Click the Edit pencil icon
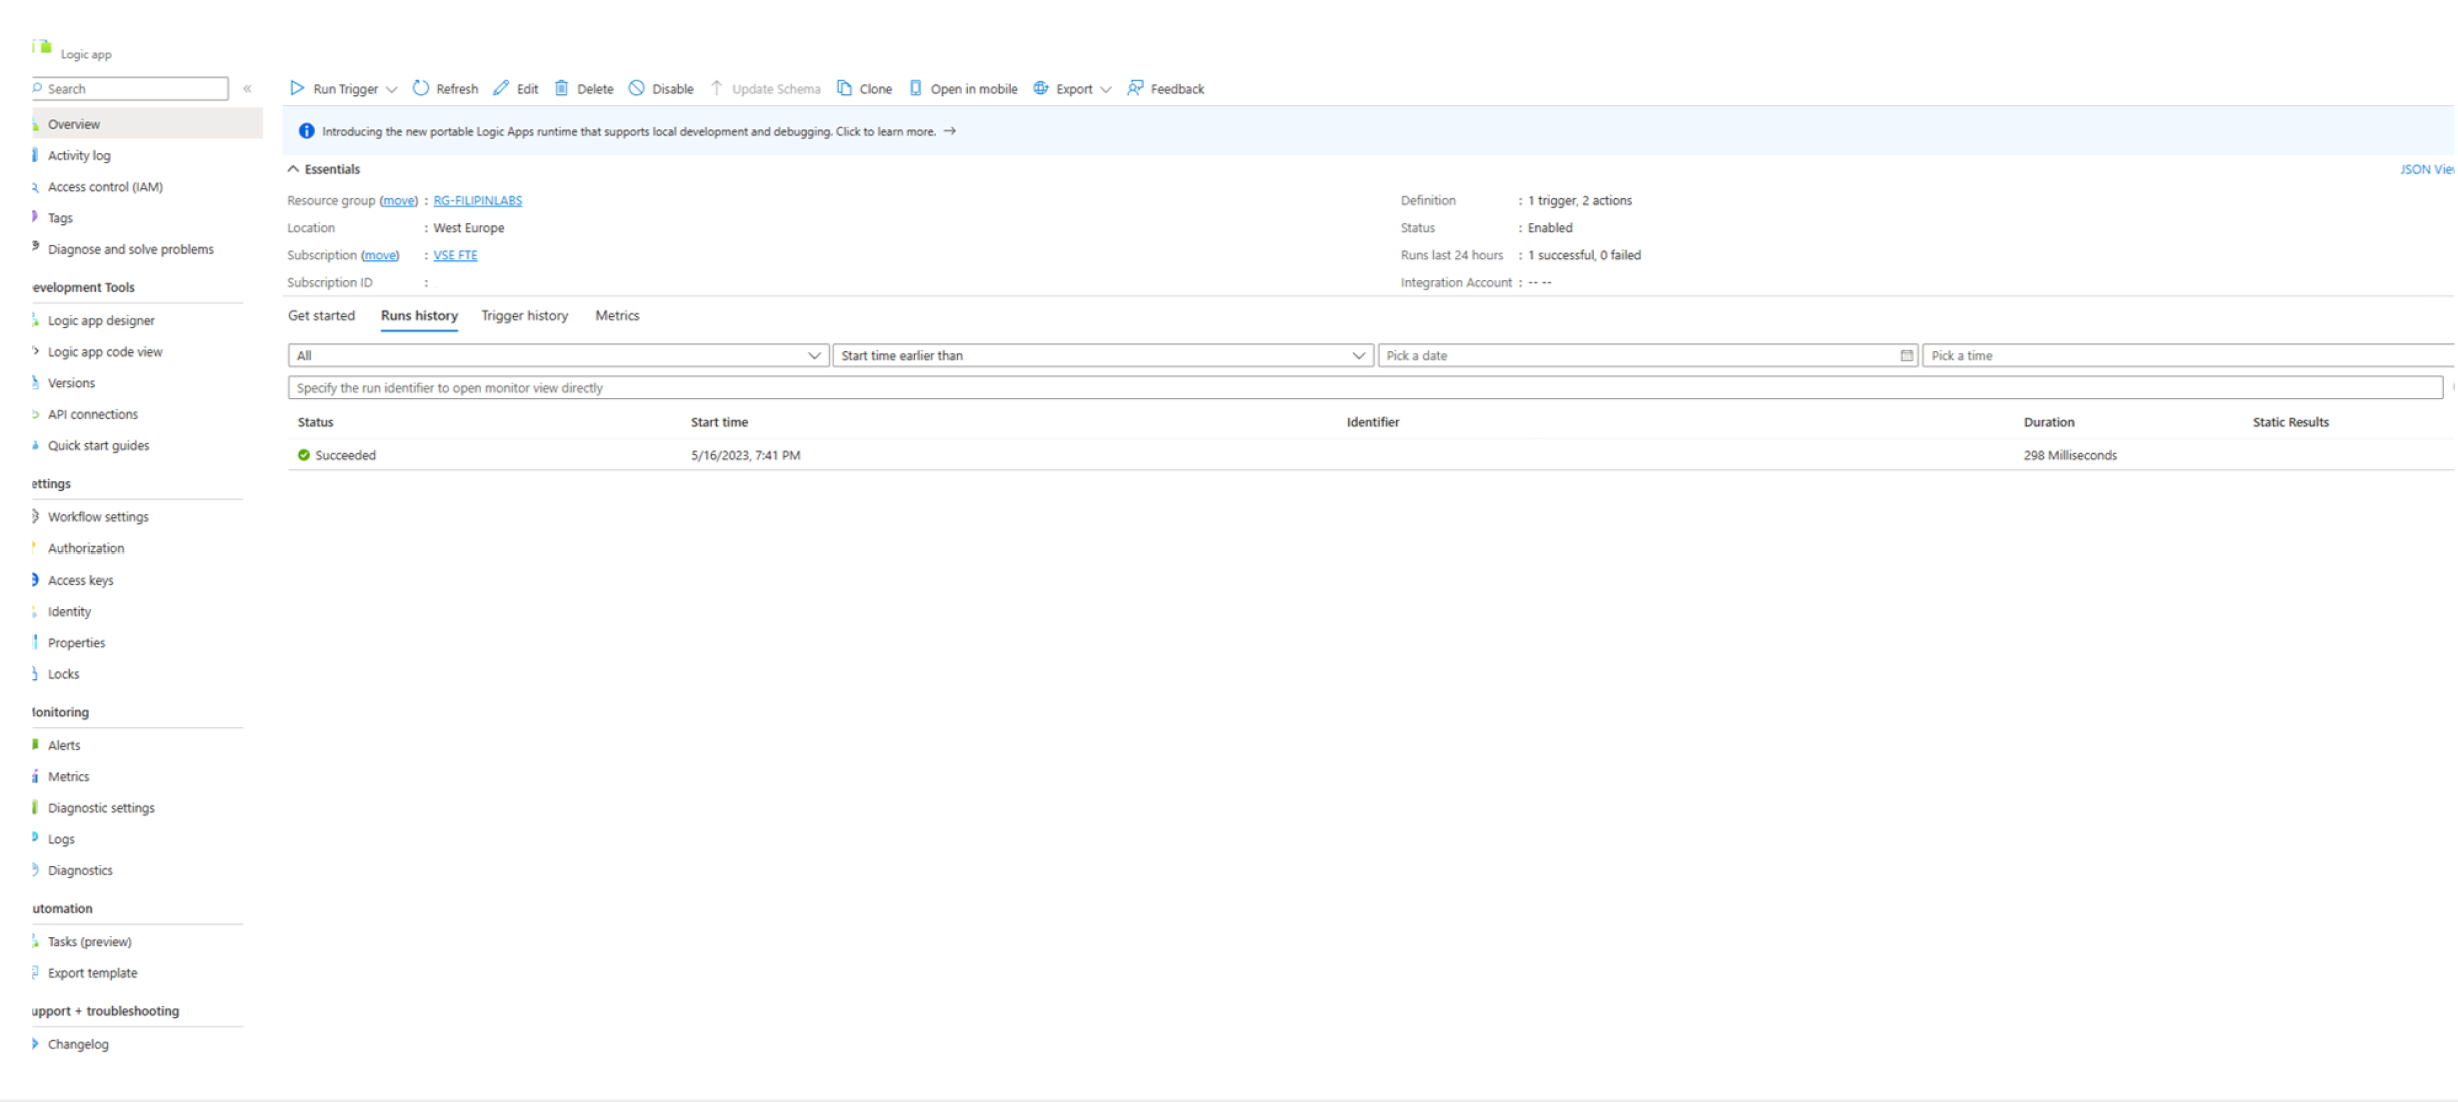Screen dimensions: 2458x1102 (501, 88)
